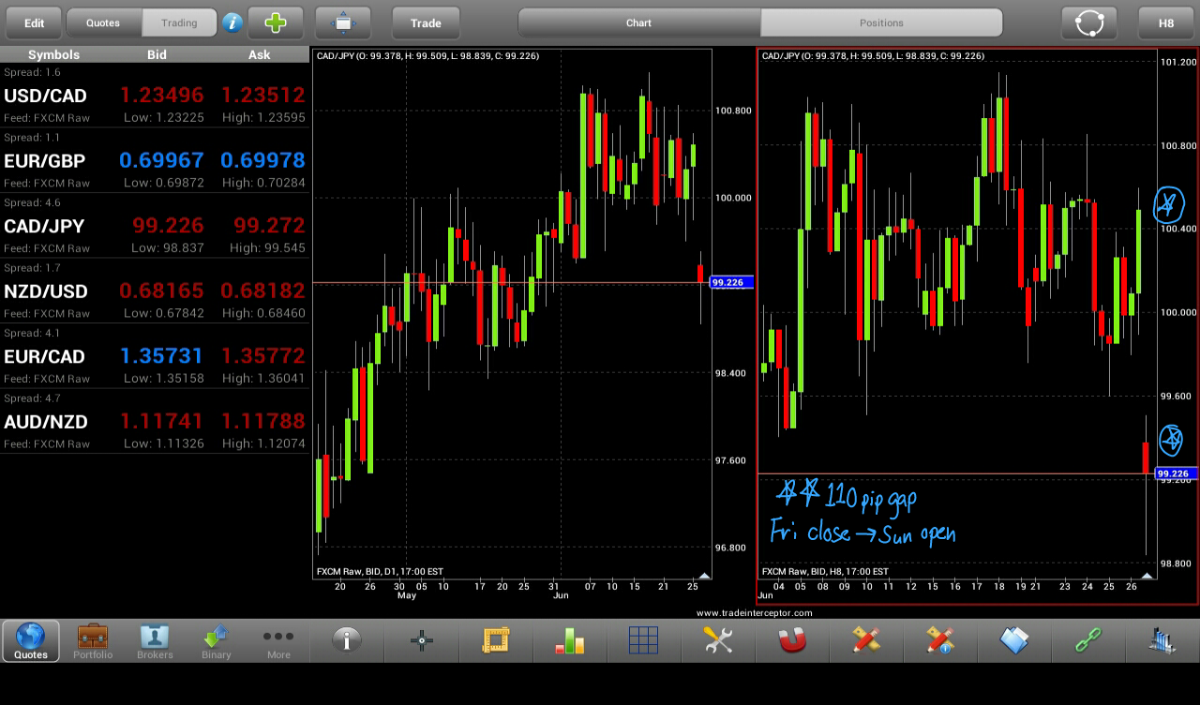Viewport: 1200px width, 705px height.
Task: Select the EUR/CAD quote row
Action: tap(154, 355)
